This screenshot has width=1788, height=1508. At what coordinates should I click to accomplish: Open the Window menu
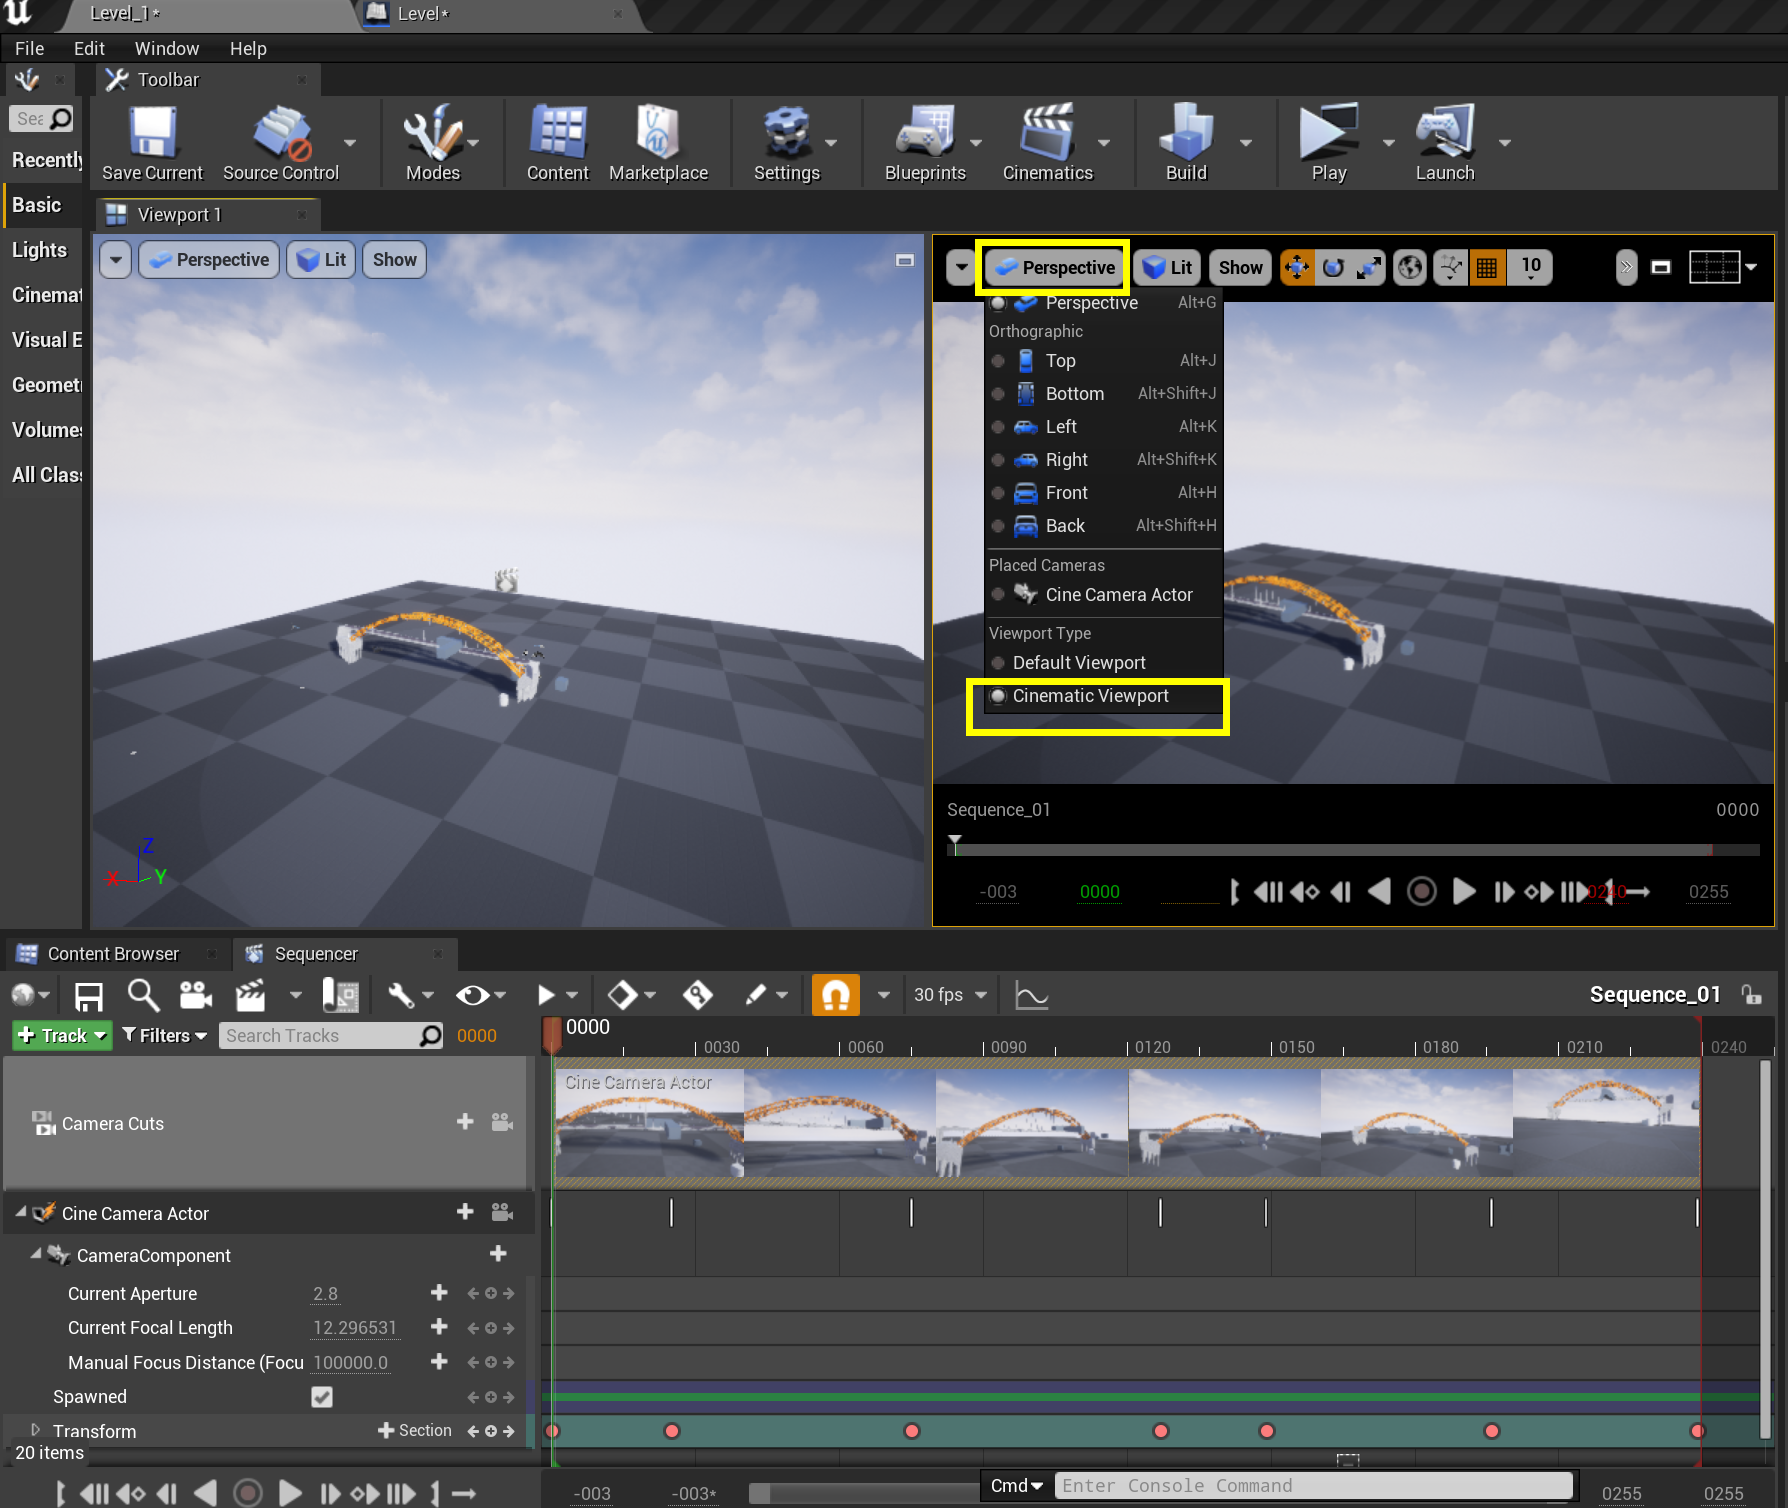click(x=167, y=48)
